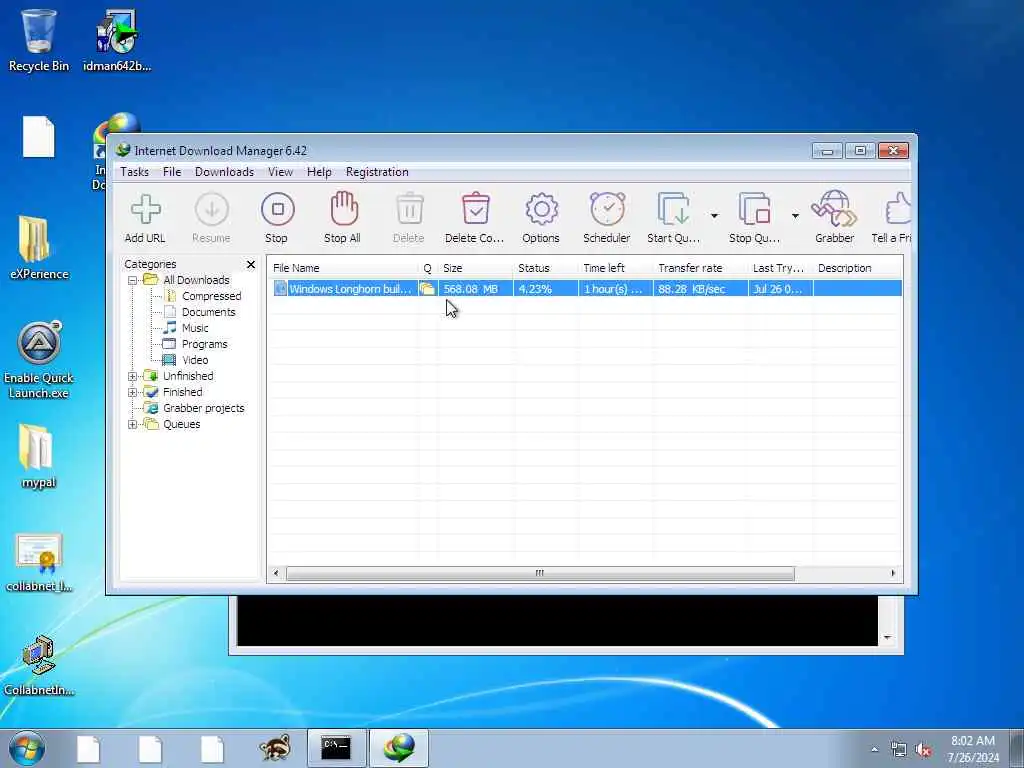This screenshot has width=1024, height=768.
Task: Sort by Status column header
Action: [x=545, y=268]
